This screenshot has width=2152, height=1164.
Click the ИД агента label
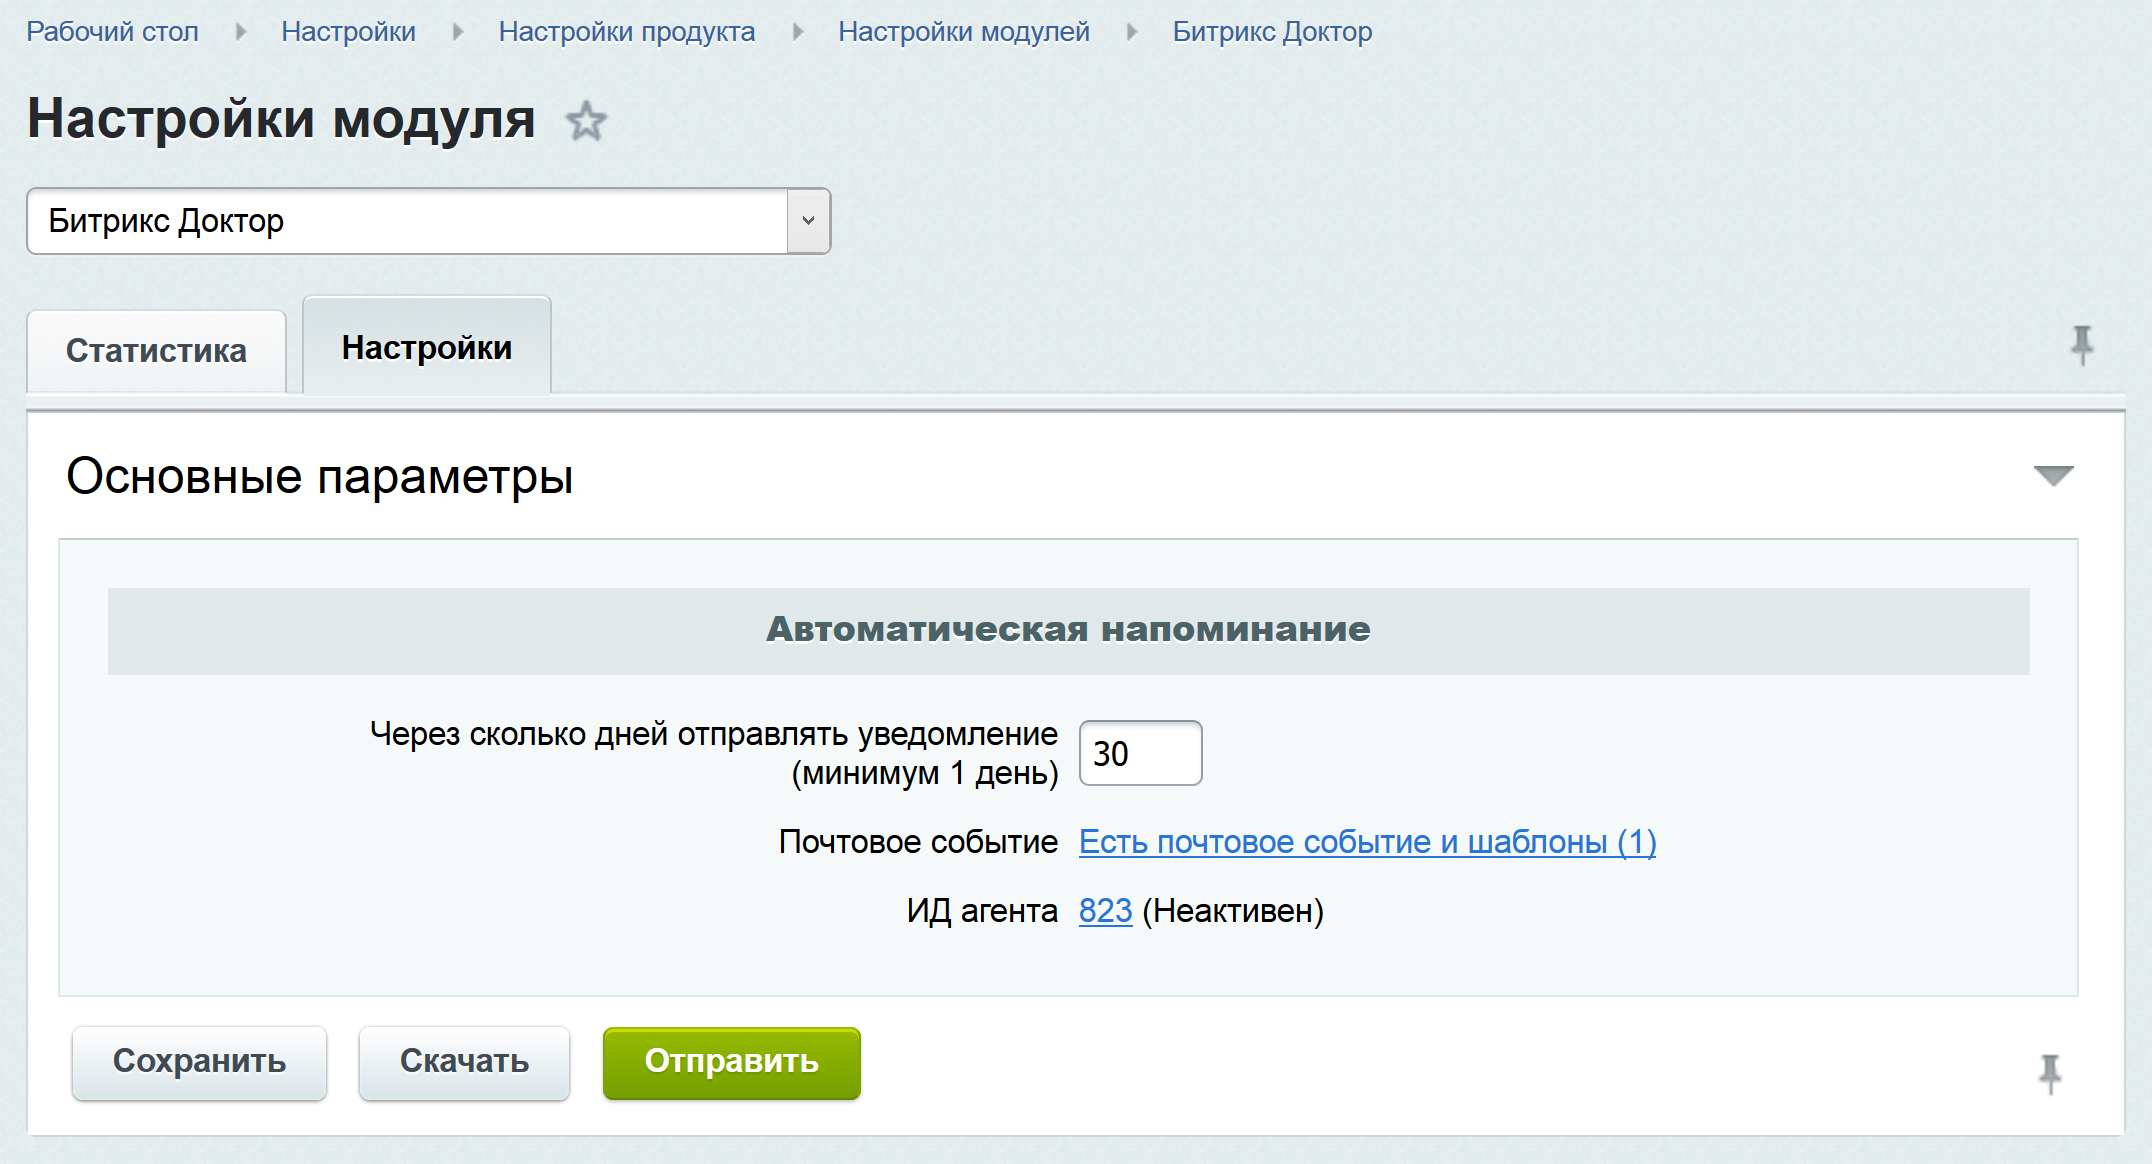tap(982, 911)
